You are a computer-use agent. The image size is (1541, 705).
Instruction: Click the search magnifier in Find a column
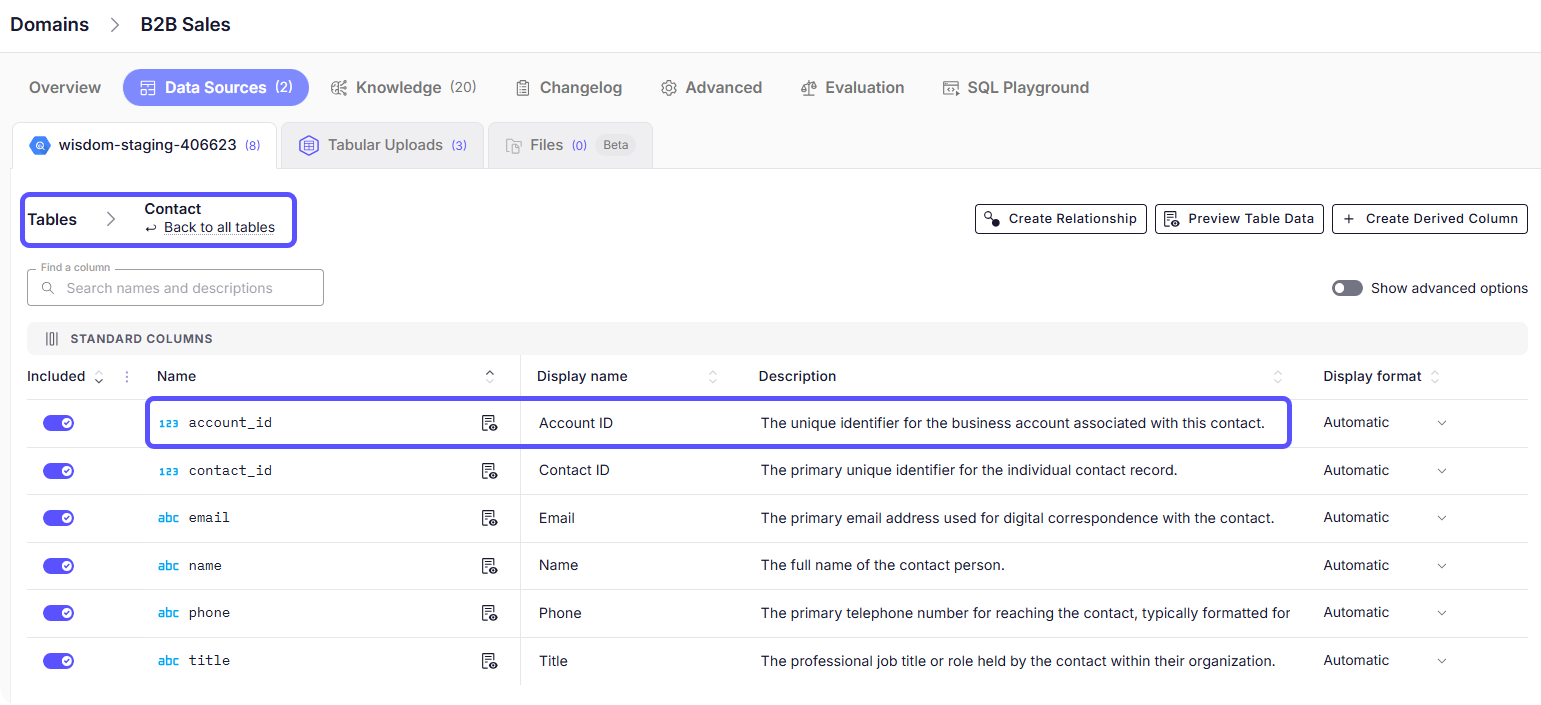pyautogui.click(x=48, y=287)
